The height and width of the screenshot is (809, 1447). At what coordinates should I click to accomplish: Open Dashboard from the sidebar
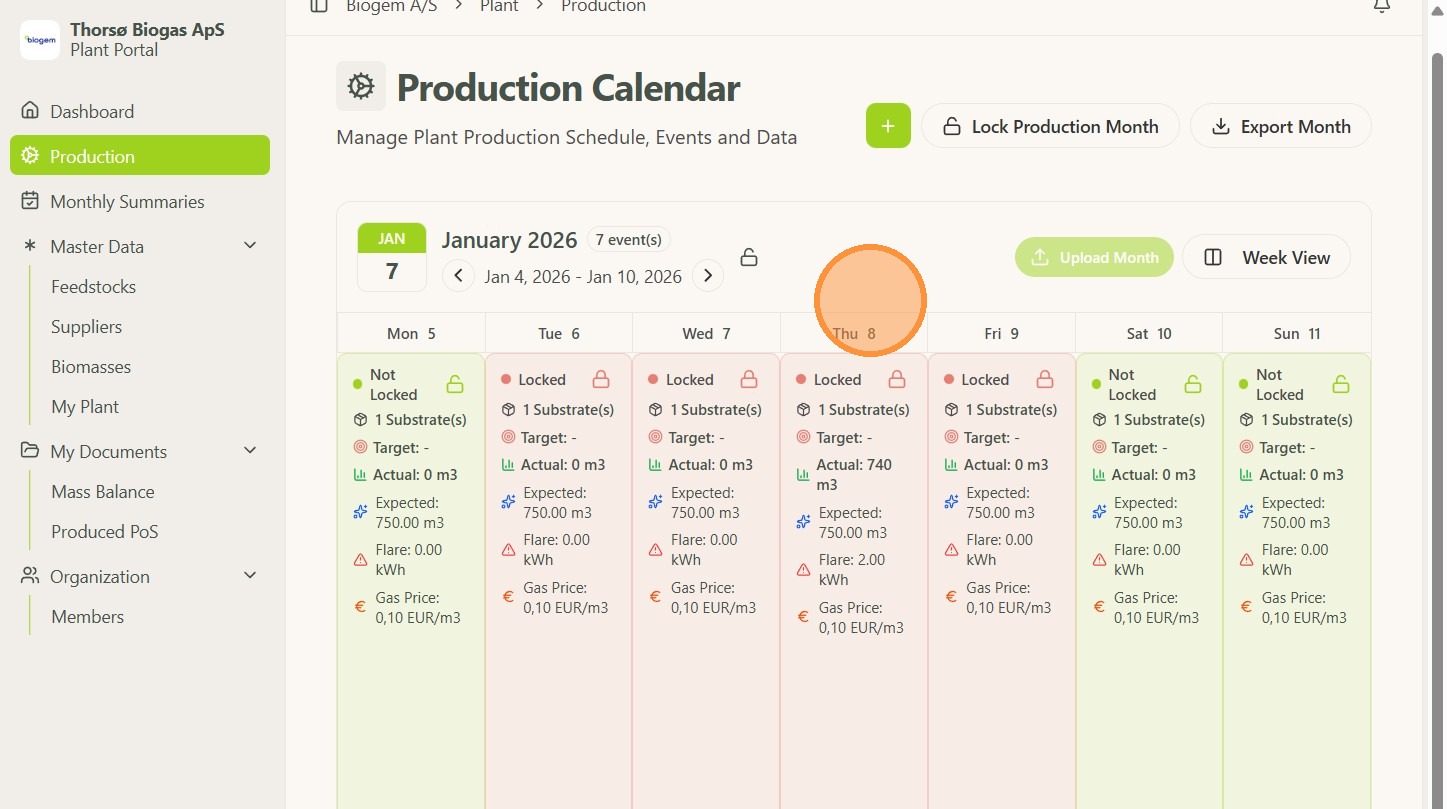(x=92, y=111)
